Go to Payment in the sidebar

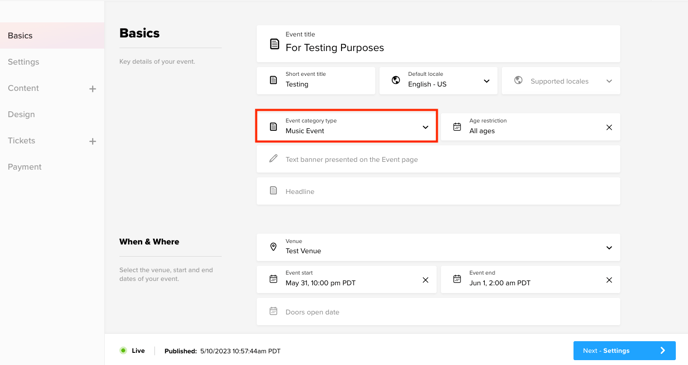pyautogui.click(x=25, y=167)
